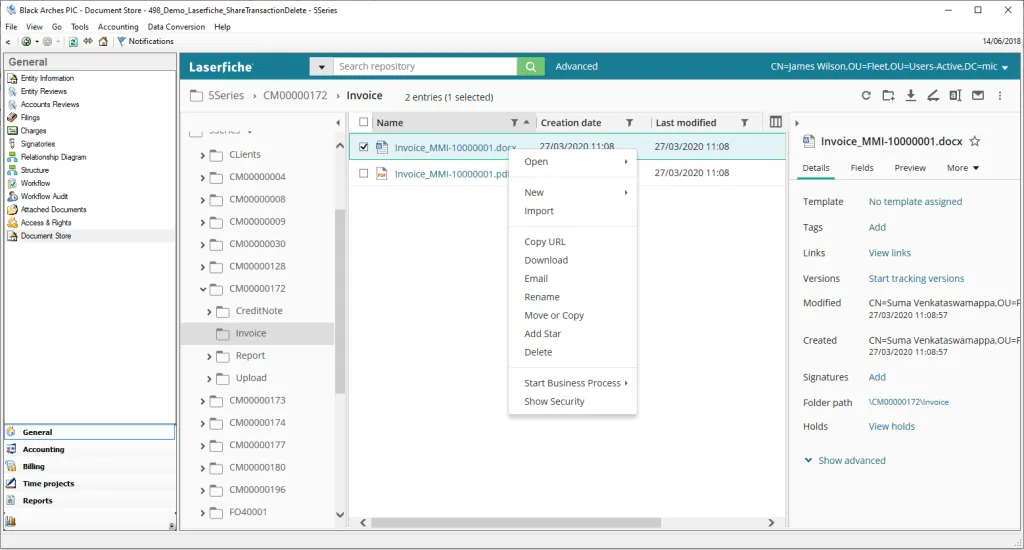Screen dimensions: 1024x550
Task: Collapse the details pane arrow
Action: click(x=796, y=123)
